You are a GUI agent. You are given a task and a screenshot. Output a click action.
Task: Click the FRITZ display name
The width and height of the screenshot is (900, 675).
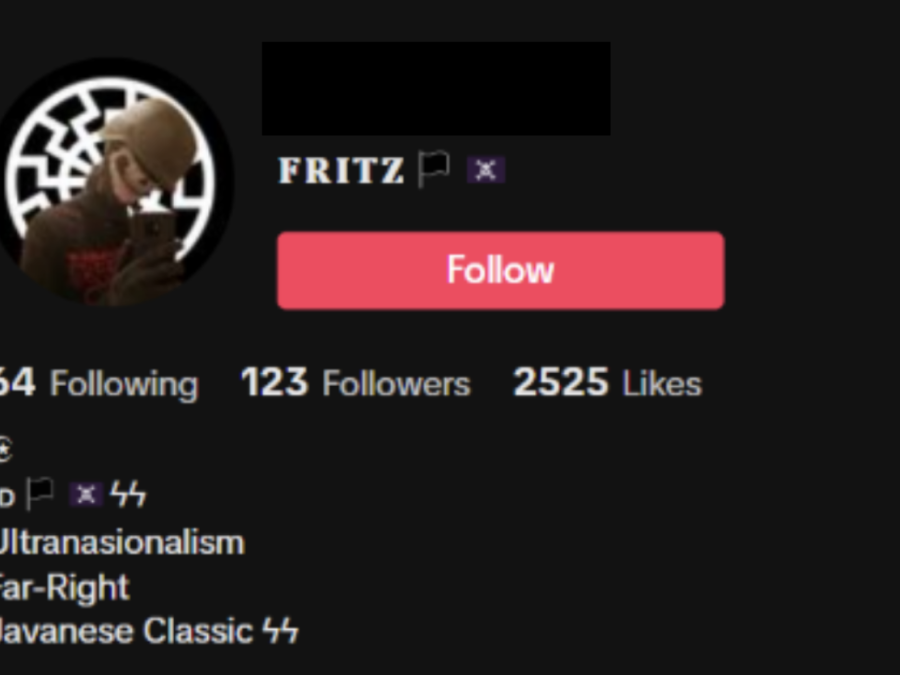tap(341, 170)
